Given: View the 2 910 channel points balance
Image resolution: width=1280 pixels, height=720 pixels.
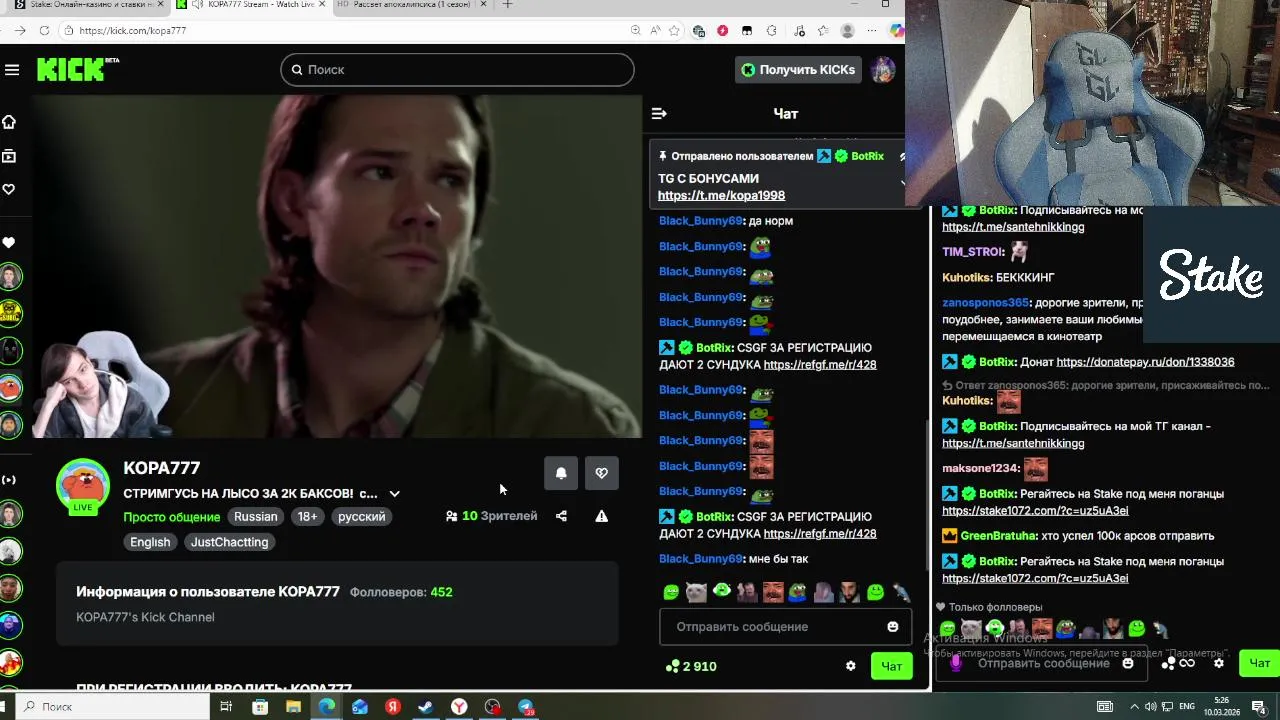Looking at the screenshot, I should pos(691,666).
